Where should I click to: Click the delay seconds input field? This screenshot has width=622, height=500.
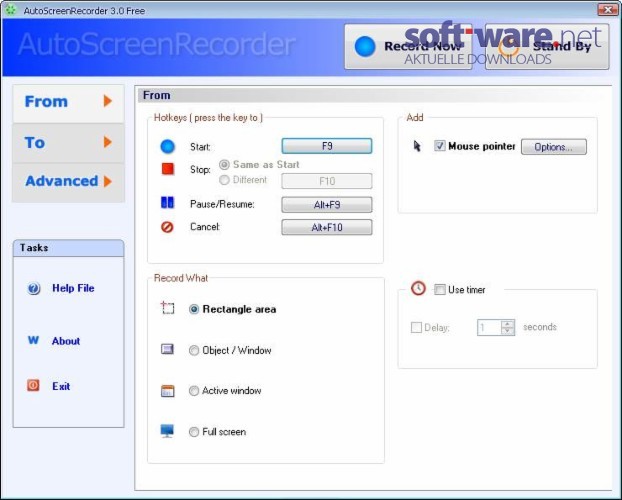point(489,328)
